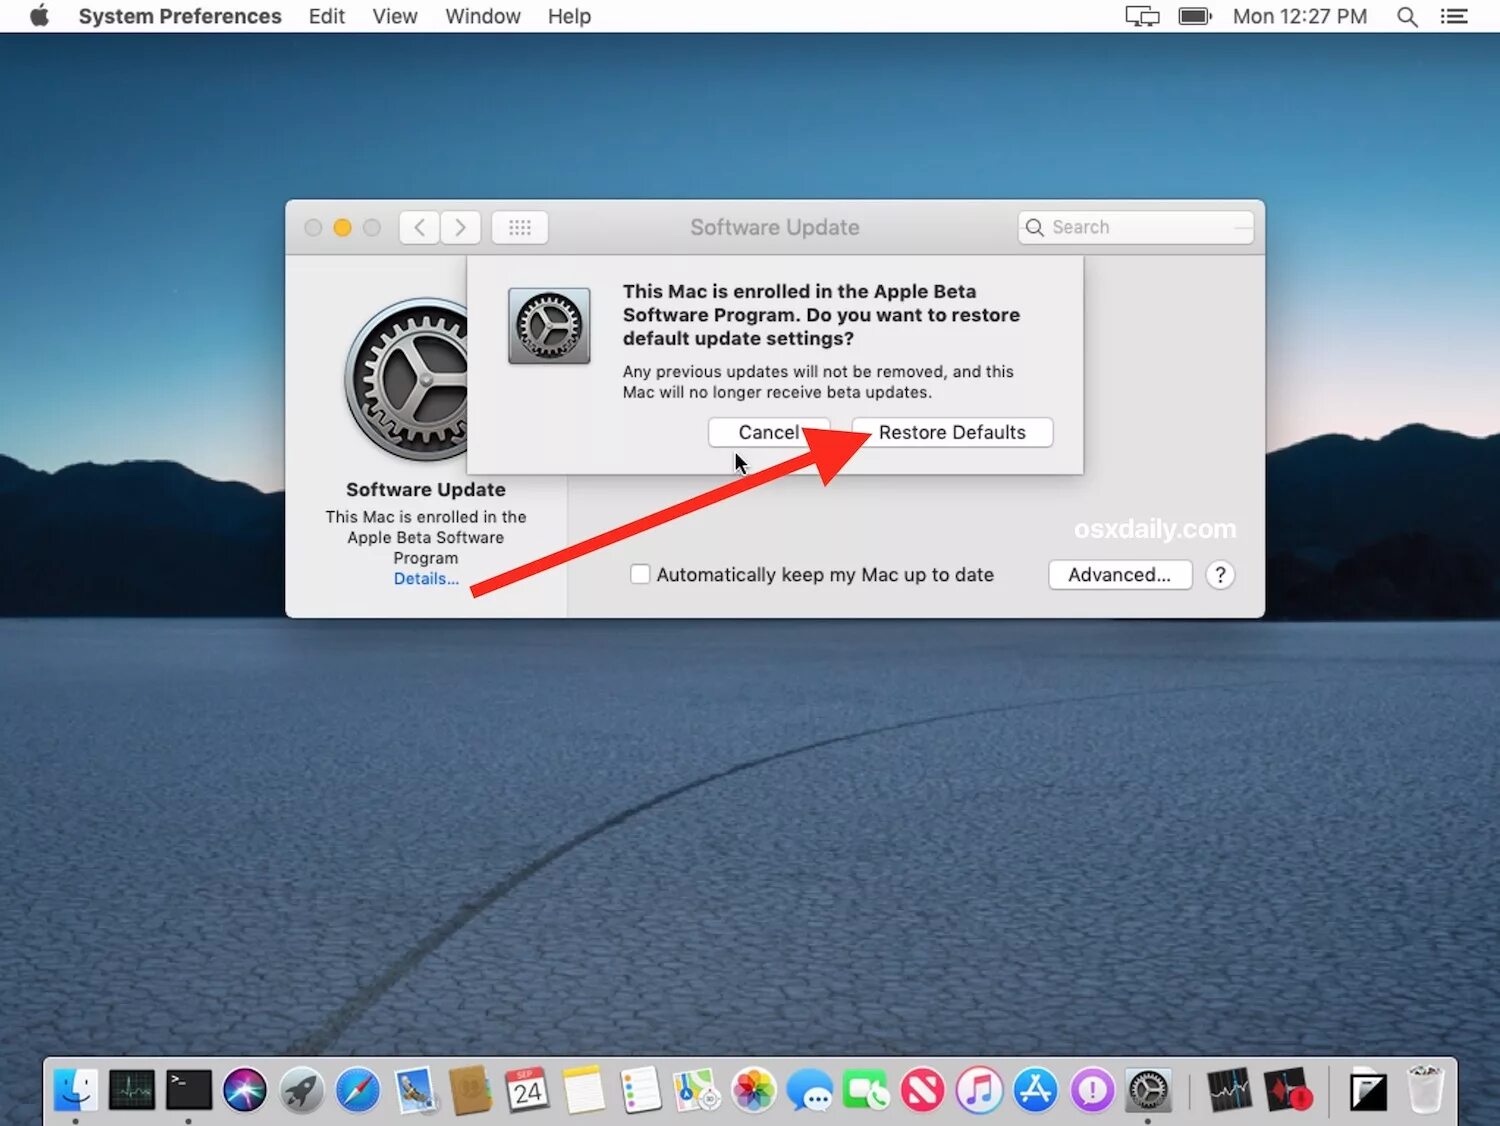The height and width of the screenshot is (1126, 1500).
Task: Open the Apple menu
Action: click(40, 16)
